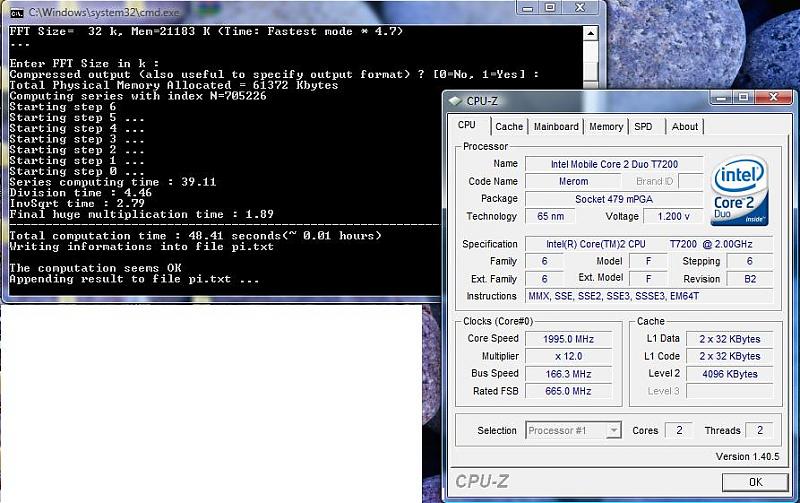Click the Series computing time line
Screen dimensions: 800x503
pyautogui.click(x=113, y=182)
